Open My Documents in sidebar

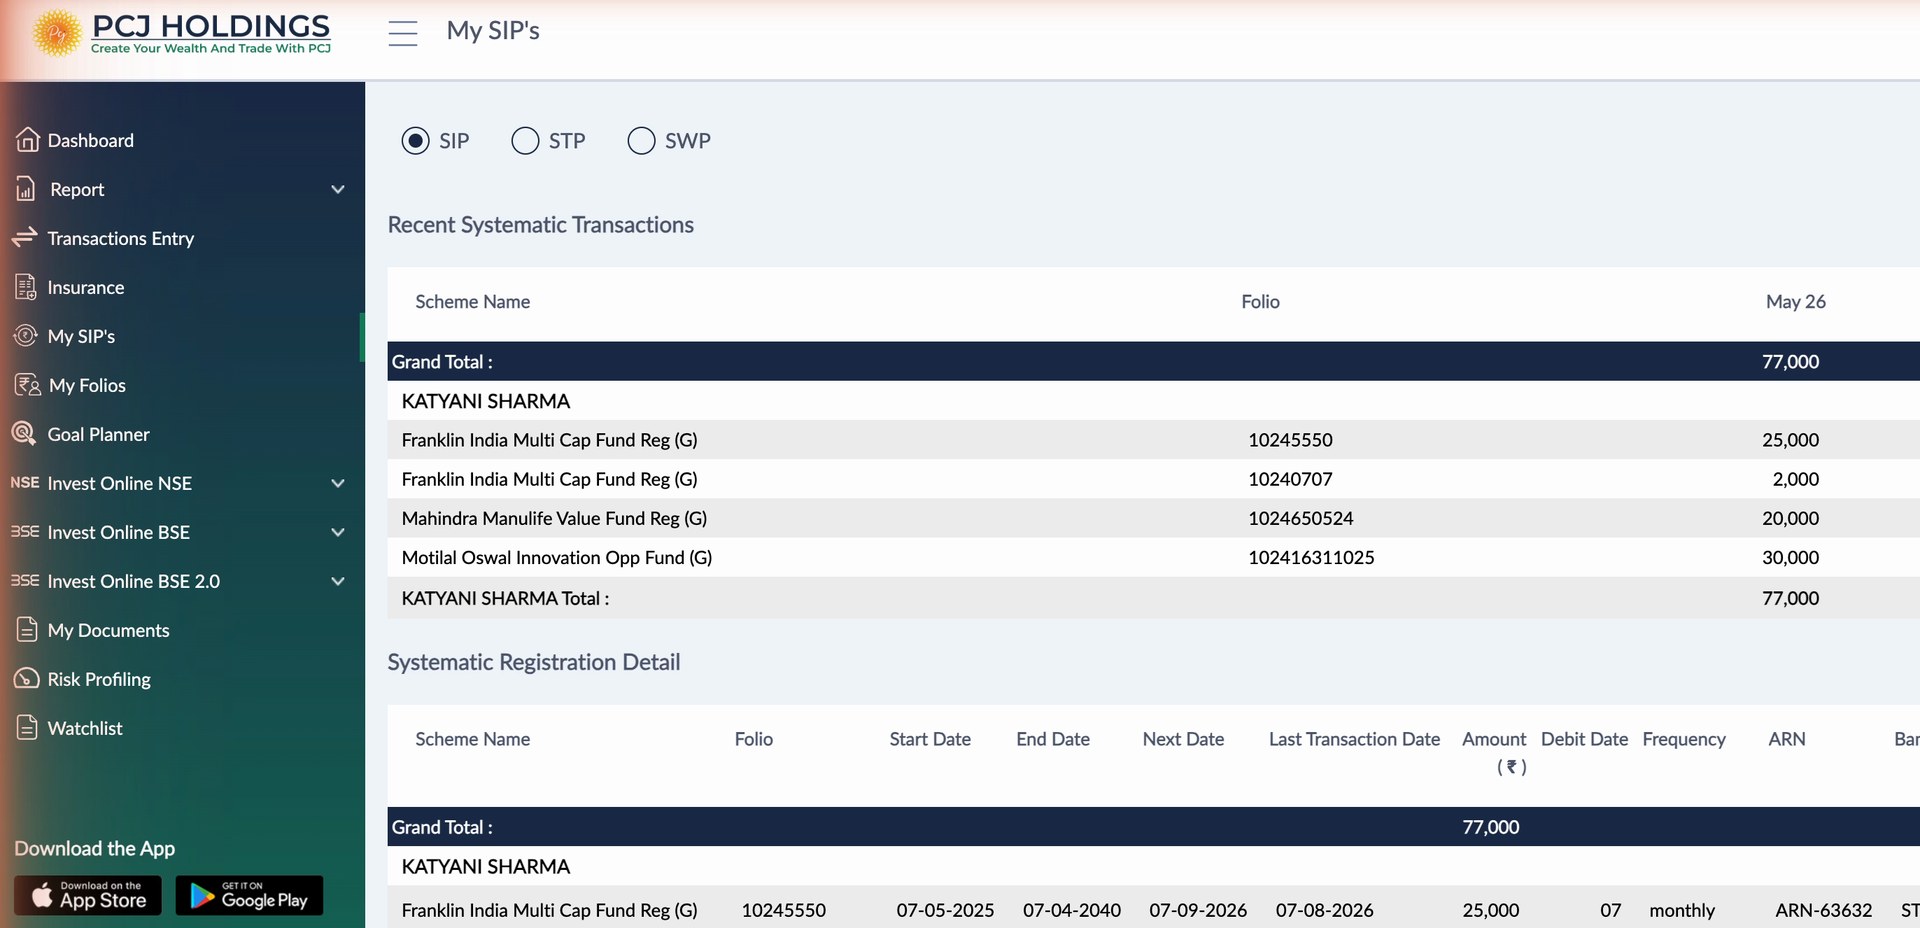(108, 630)
